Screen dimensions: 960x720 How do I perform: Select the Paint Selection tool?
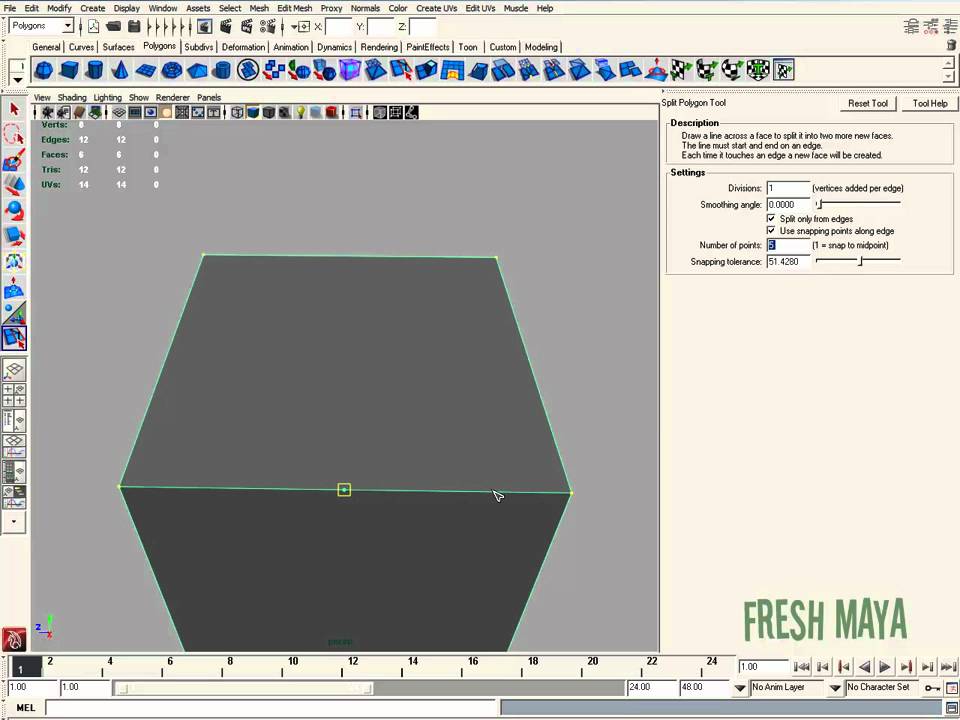14,160
